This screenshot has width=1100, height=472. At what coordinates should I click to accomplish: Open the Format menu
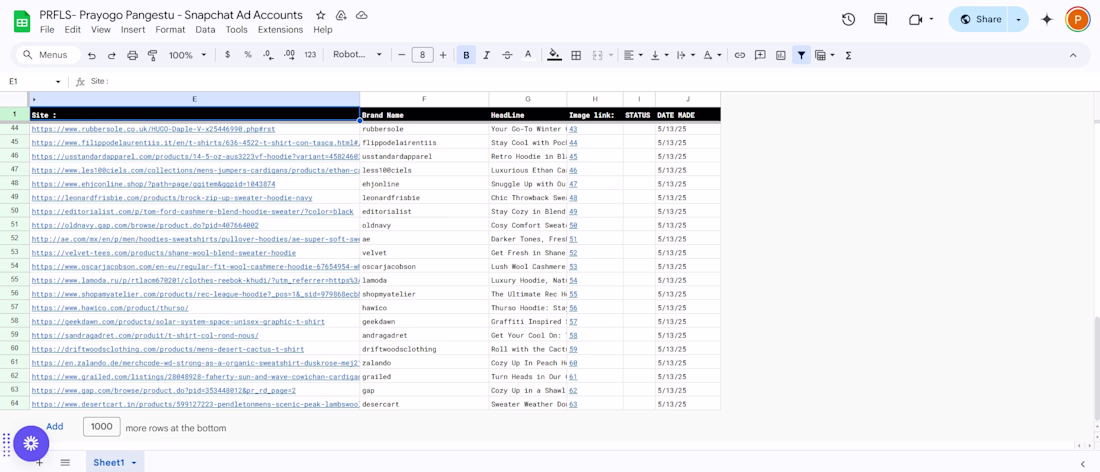pos(170,29)
